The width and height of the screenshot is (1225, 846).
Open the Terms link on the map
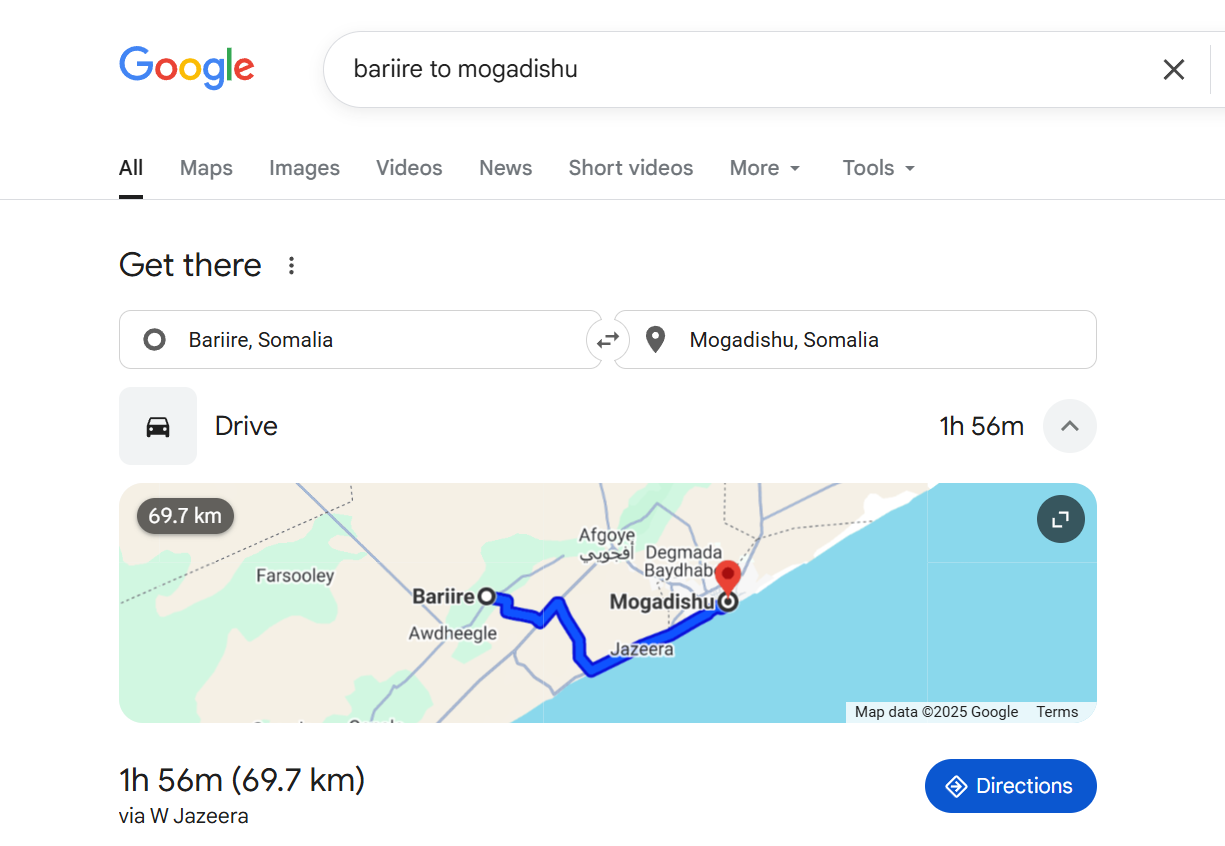point(1057,711)
